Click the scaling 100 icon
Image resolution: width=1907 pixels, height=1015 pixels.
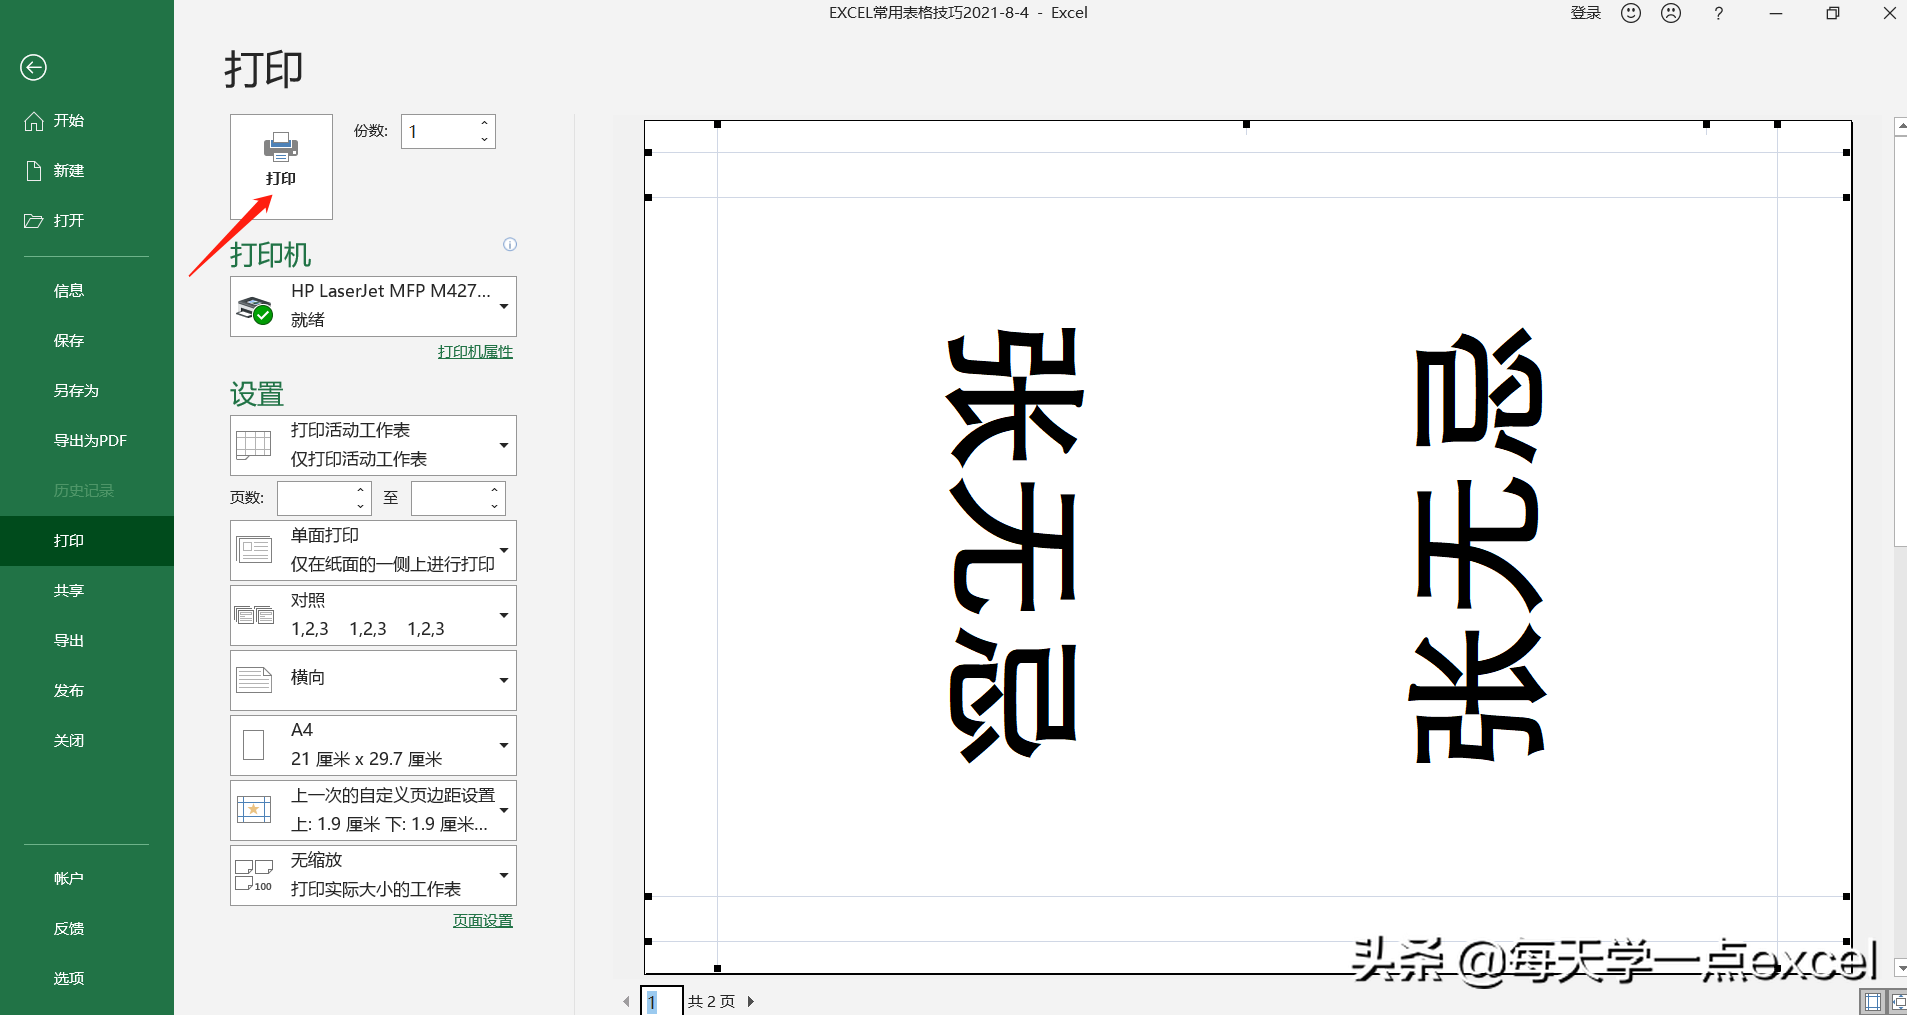(x=254, y=875)
